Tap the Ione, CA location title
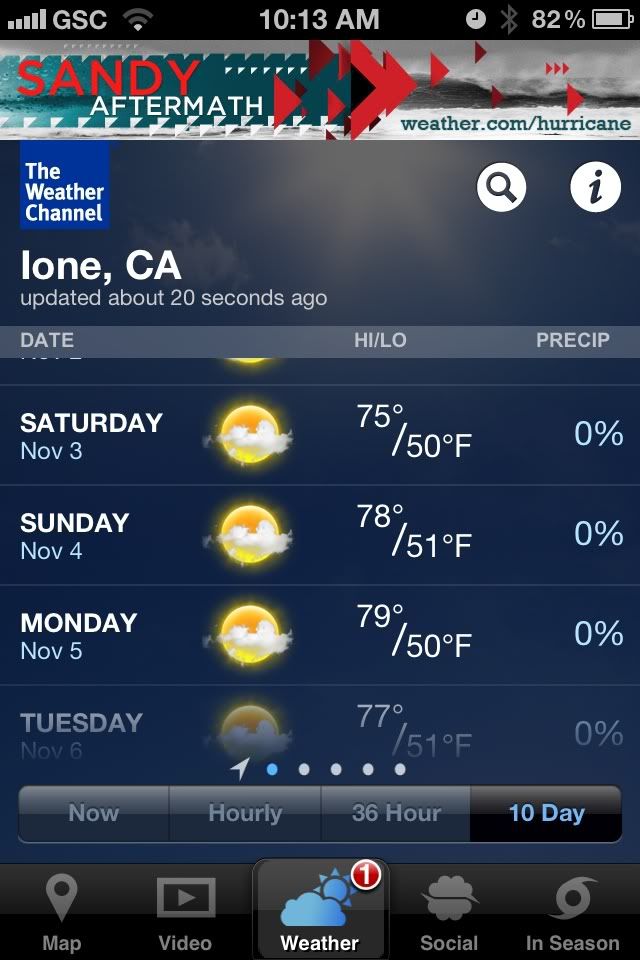 (100, 266)
